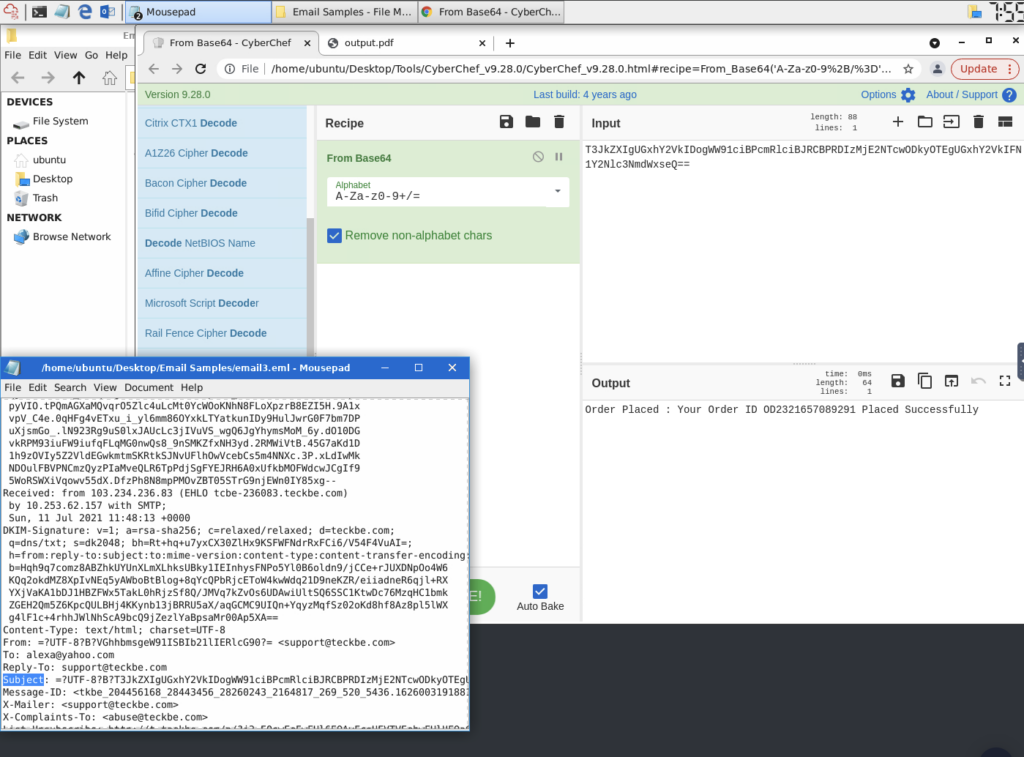
Task: Switch to Email Samples File Manager taskbar
Action: [x=344, y=12]
